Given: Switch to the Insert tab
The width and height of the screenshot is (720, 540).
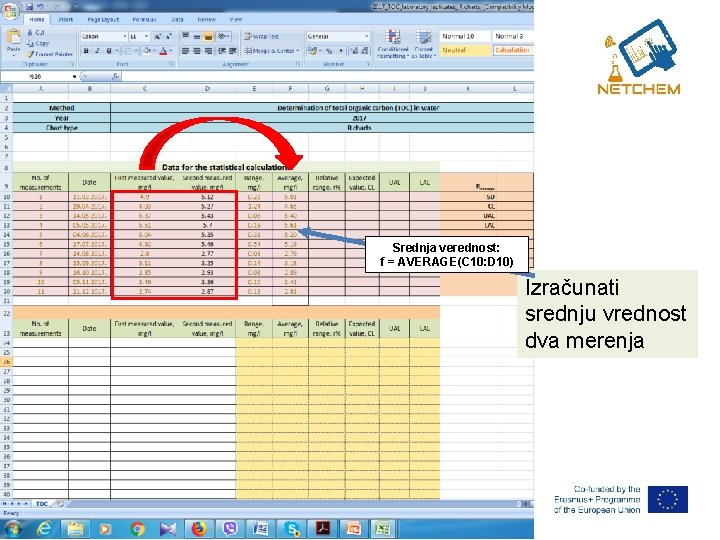Looking at the screenshot, I should 66,20.
